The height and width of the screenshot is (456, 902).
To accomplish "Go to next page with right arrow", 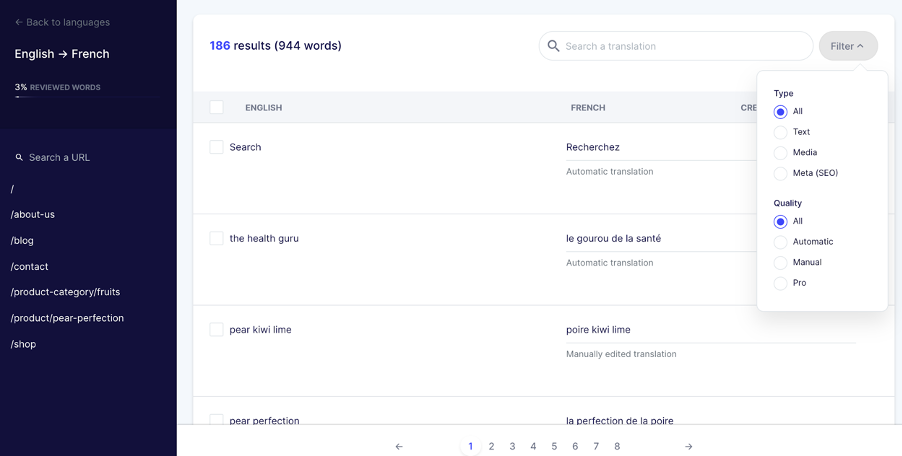I will point(689,446).
